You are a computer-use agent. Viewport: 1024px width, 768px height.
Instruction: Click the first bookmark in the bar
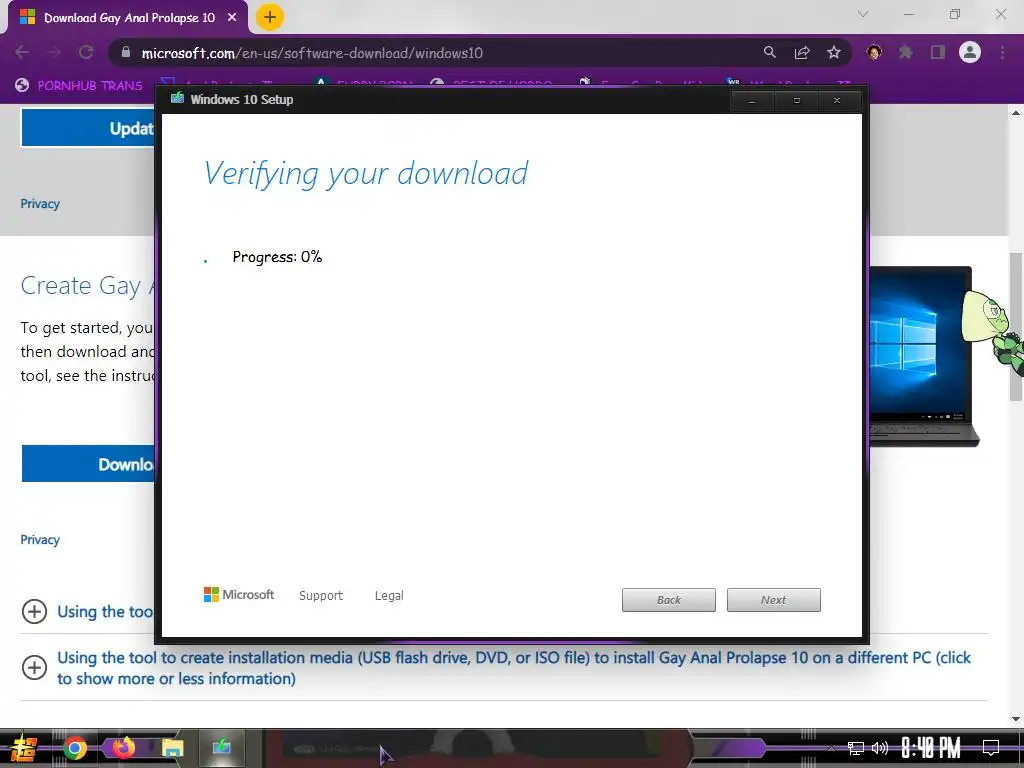tap(79, 85)
